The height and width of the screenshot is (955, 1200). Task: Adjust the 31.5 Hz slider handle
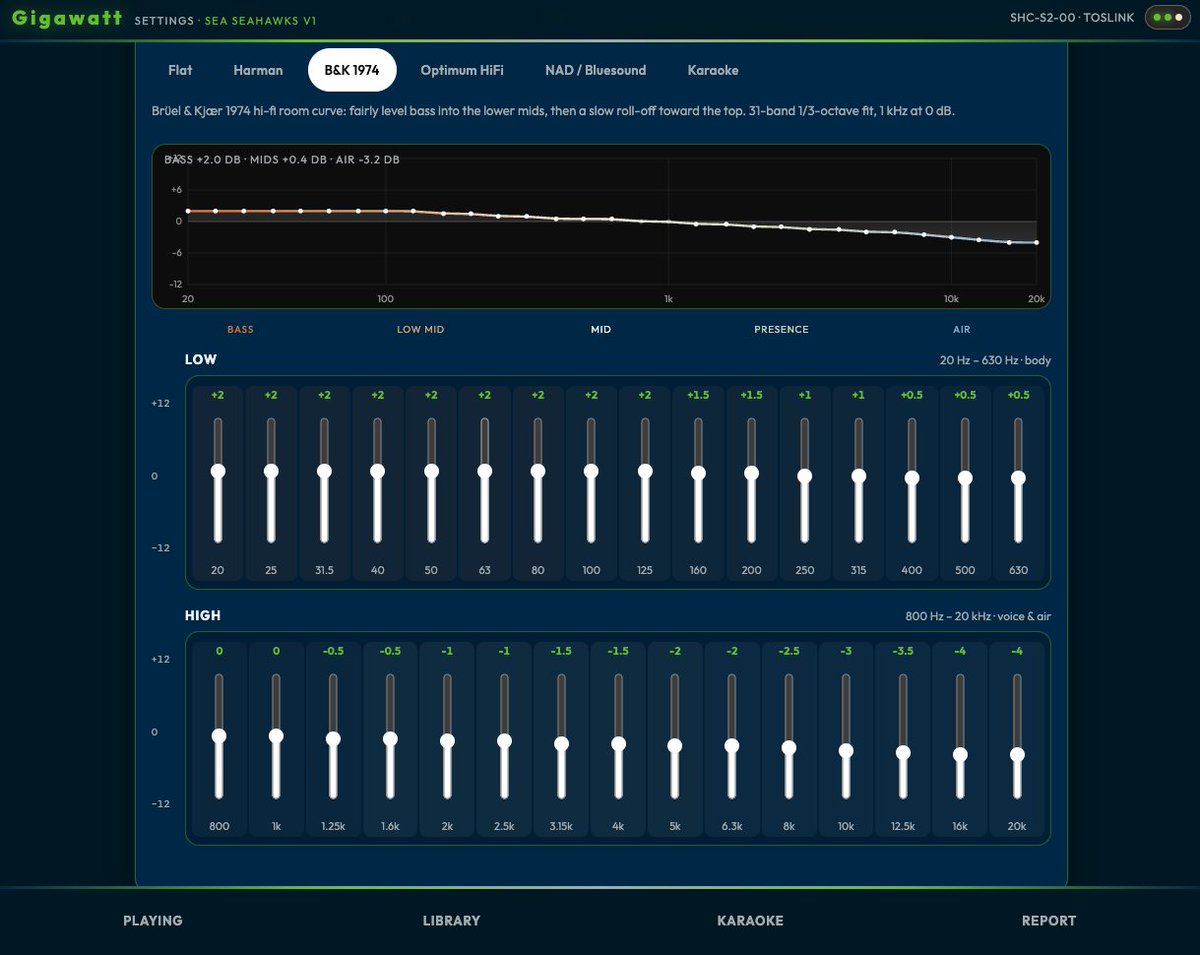(x=324, y=471)
